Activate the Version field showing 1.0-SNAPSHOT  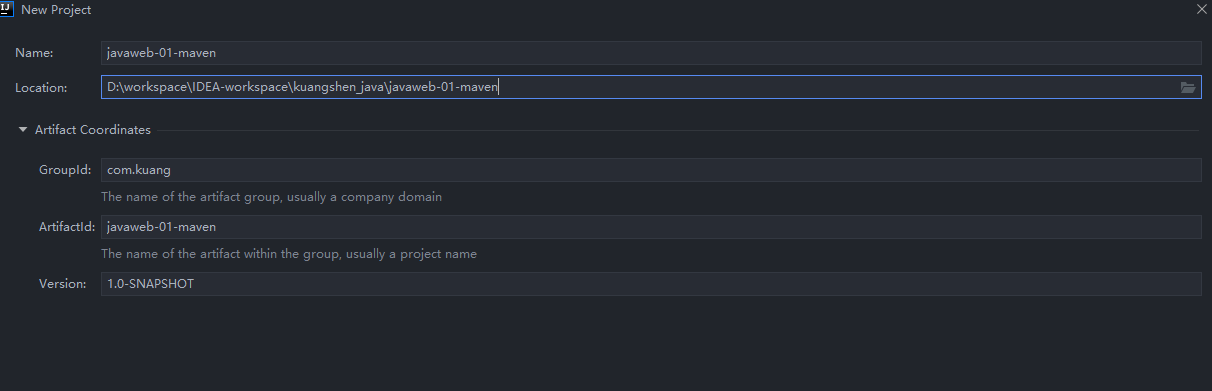tap(651, 284)
